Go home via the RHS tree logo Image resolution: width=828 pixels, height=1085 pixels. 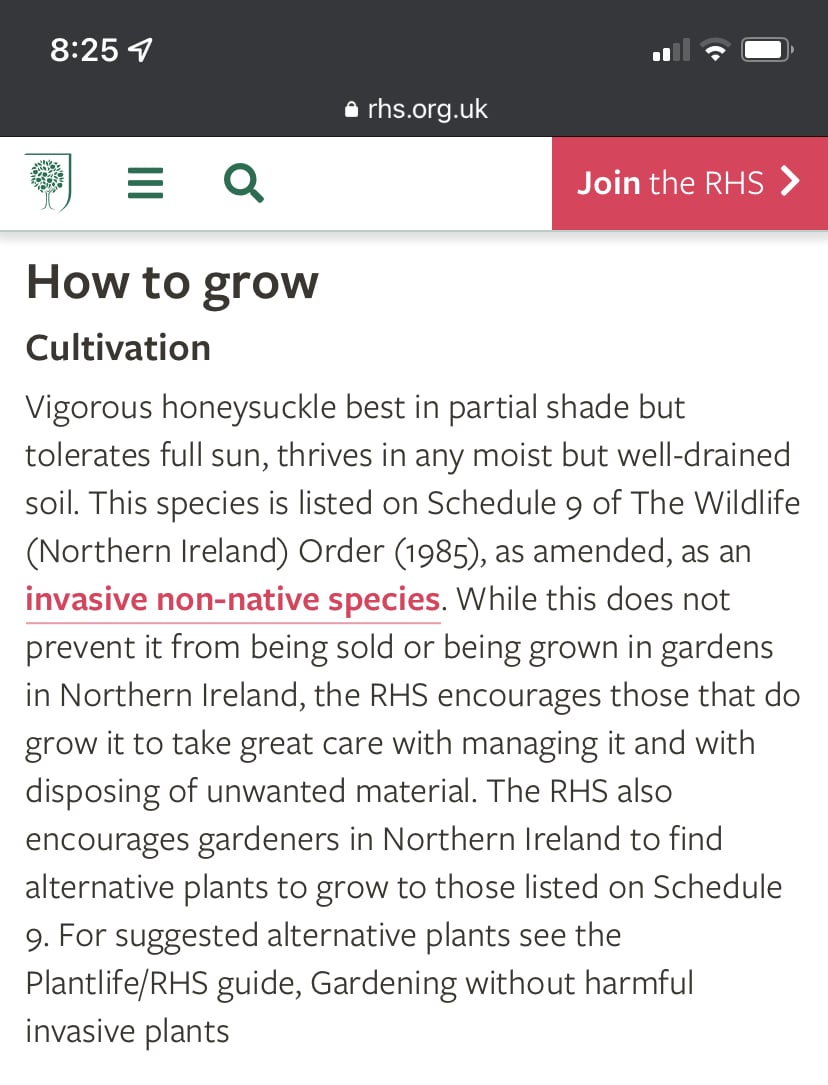[48, 183]
